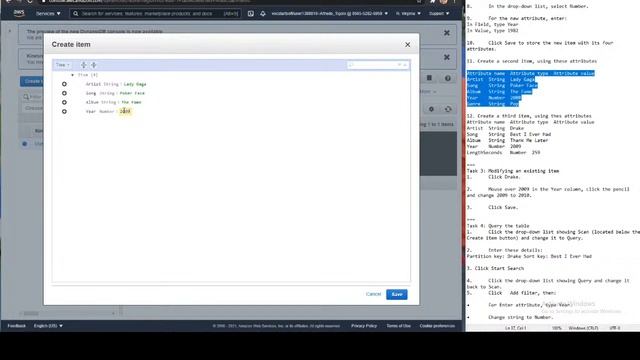The image size is (640, 360).
Task: Open the Privacy Policy link
Action: tap(364, 326)
